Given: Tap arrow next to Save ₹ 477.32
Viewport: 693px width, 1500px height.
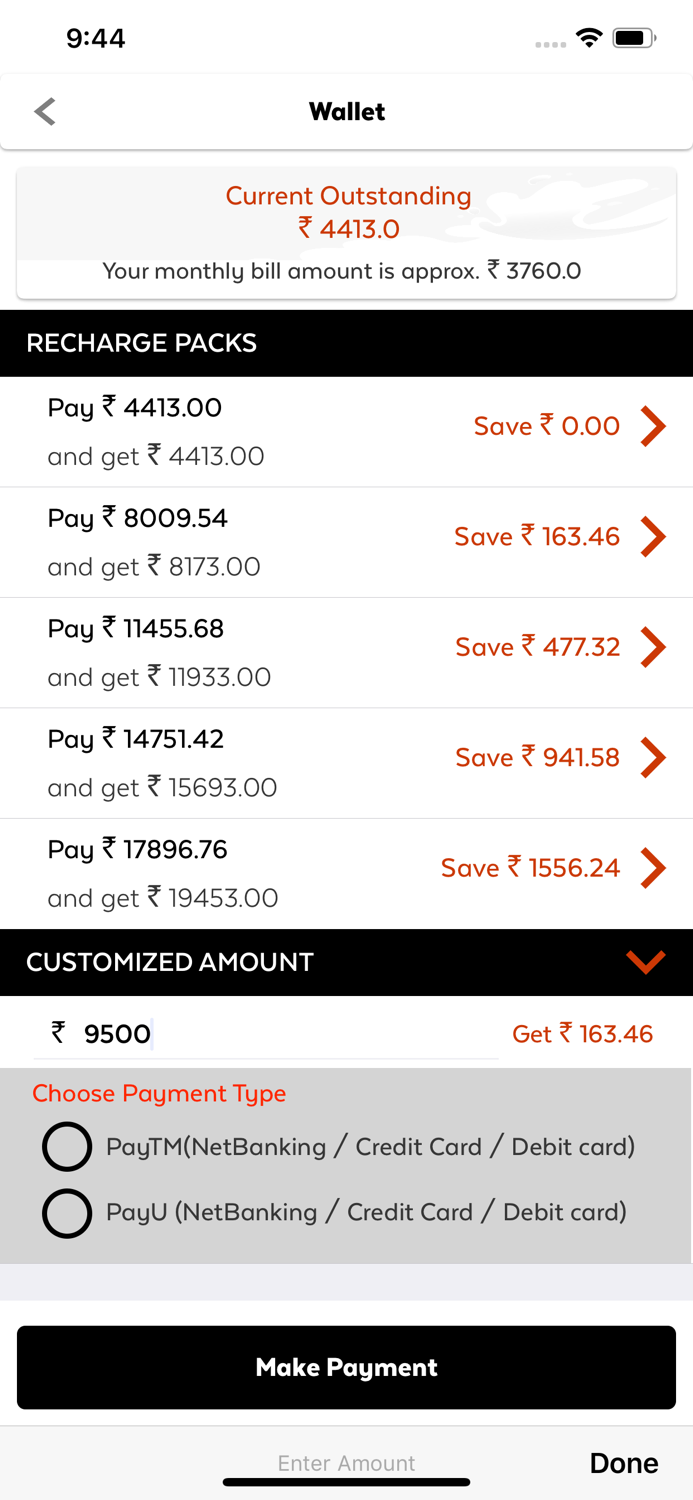Looking at the screenshot, I should point(653,647).
